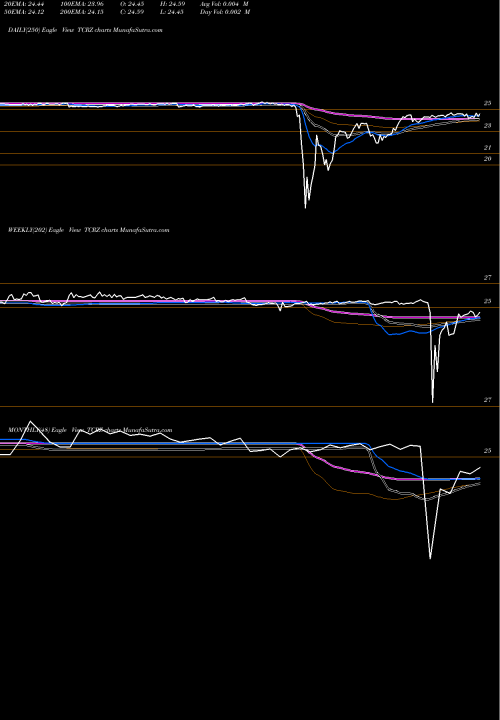Click price label 23 on daily chart
Image resolution: width=500 pixels, height=720 pixels.
(488, 125)
